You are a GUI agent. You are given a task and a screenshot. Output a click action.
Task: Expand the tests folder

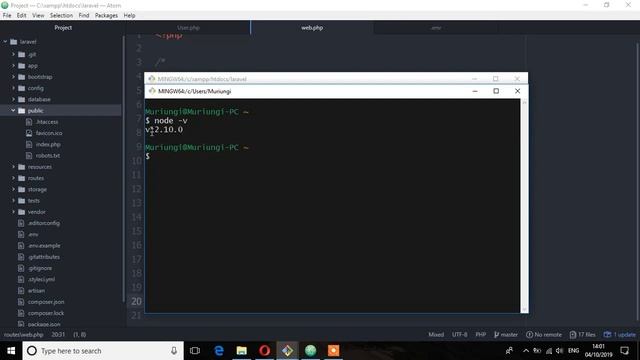tap(13, 200)
